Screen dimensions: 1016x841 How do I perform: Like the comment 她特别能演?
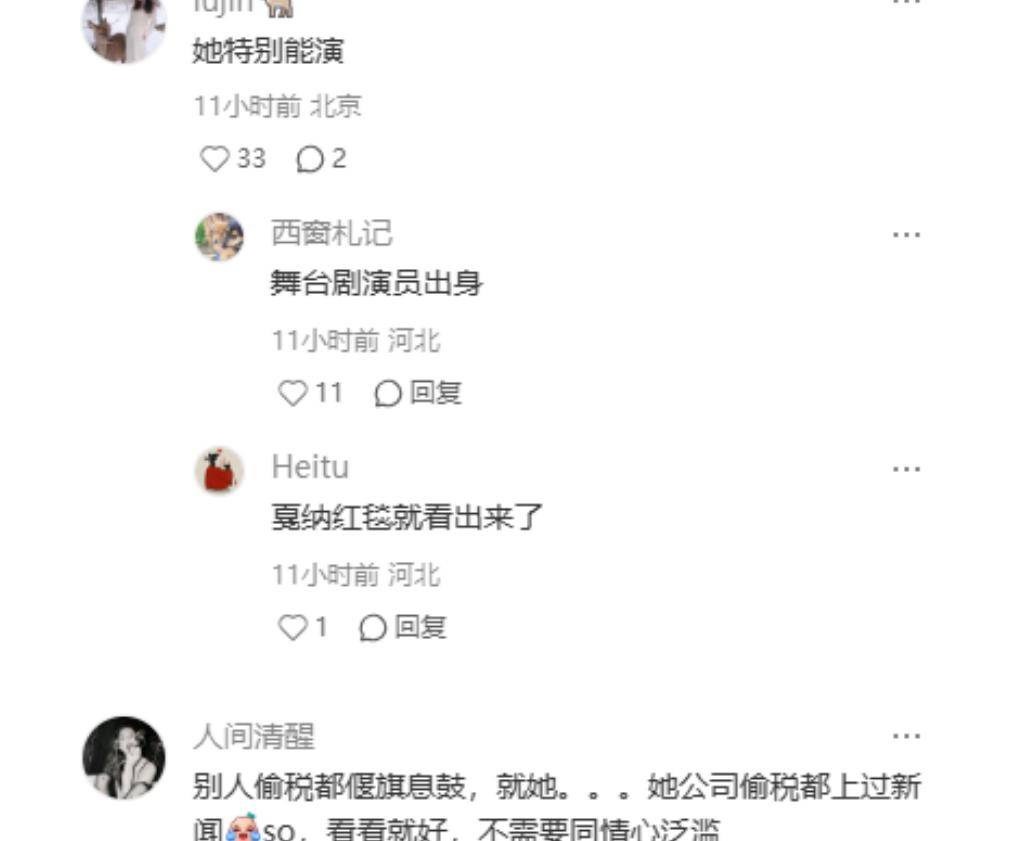(x=214, y=159)
